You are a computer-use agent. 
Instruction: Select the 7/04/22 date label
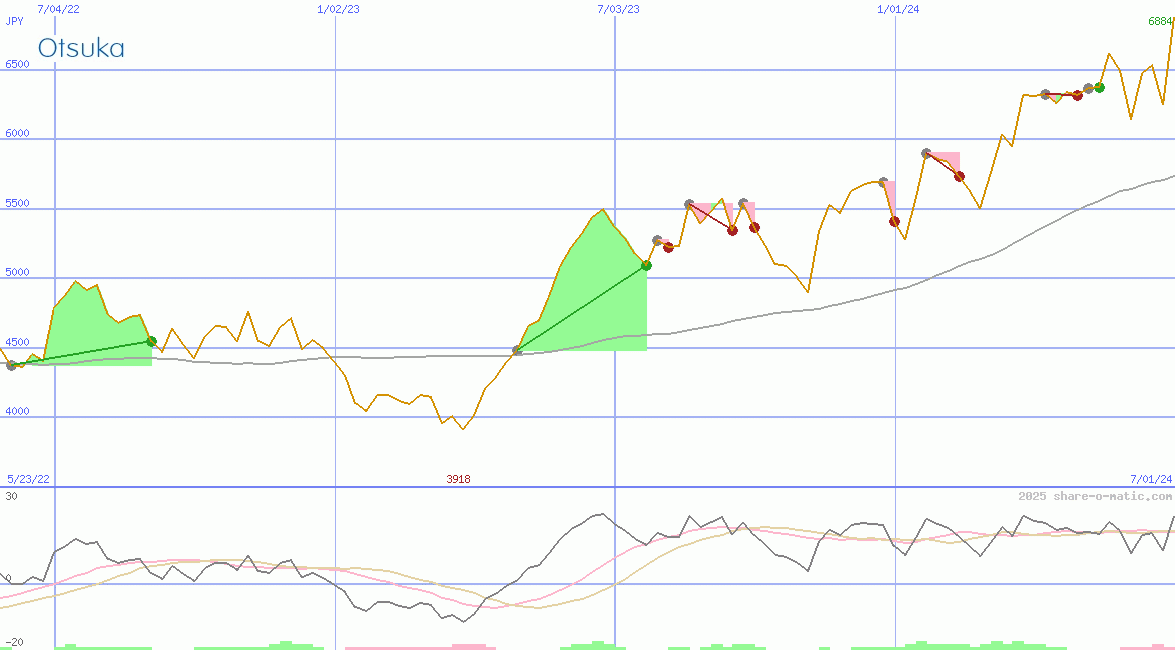(x=58, y=9)
